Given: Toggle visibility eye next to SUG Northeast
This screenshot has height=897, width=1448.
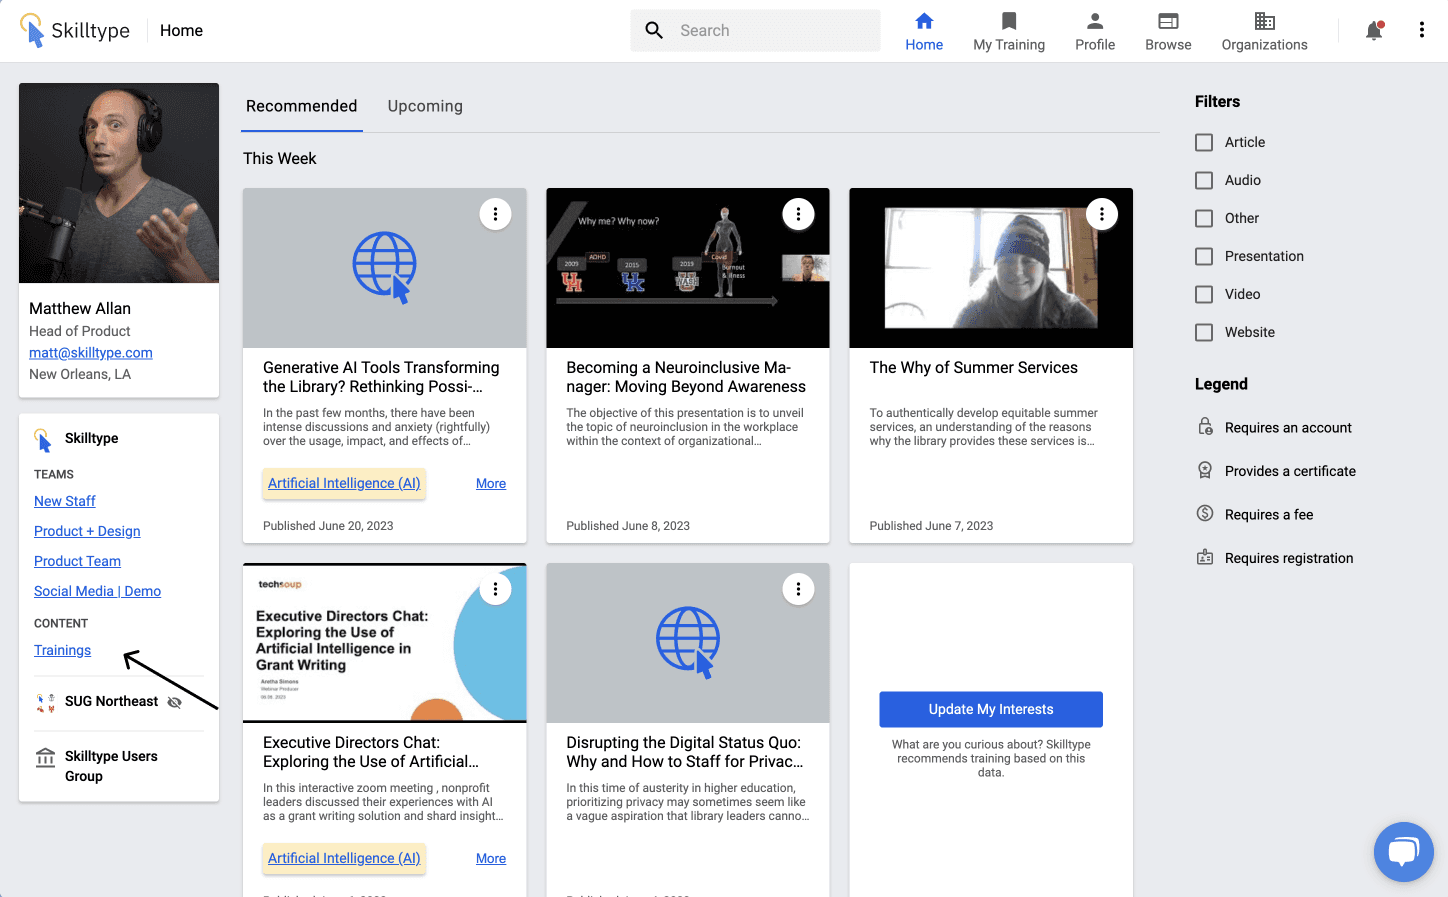Looking at the screenshot, I should pyautogui.click(x=175, y=702).
